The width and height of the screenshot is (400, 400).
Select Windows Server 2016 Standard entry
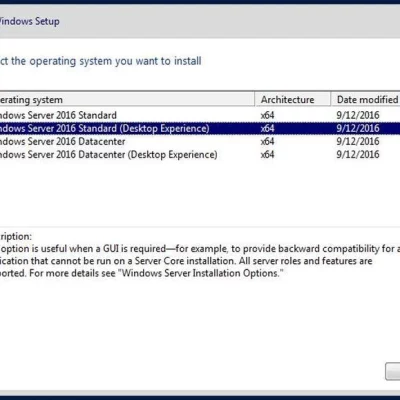[x=200, y=115]
